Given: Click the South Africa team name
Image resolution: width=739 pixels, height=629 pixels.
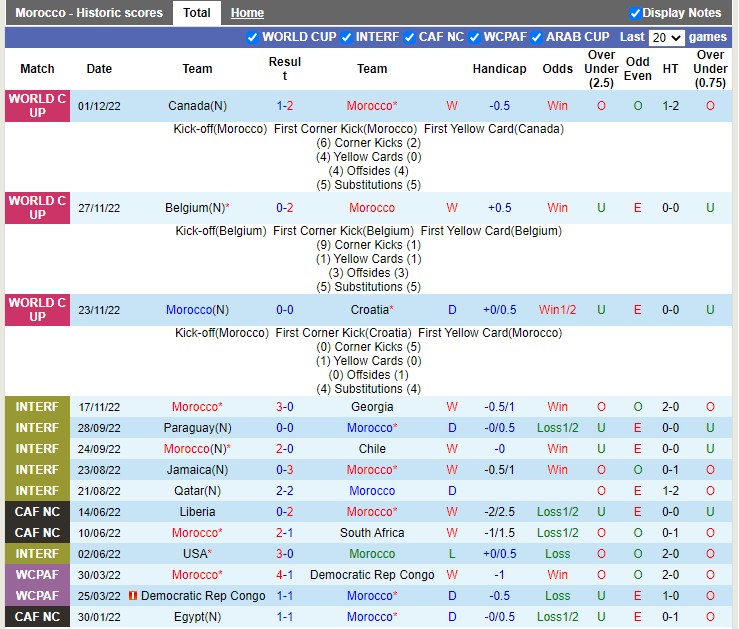Looking at the screenshot, I should (x=372, y=532).
